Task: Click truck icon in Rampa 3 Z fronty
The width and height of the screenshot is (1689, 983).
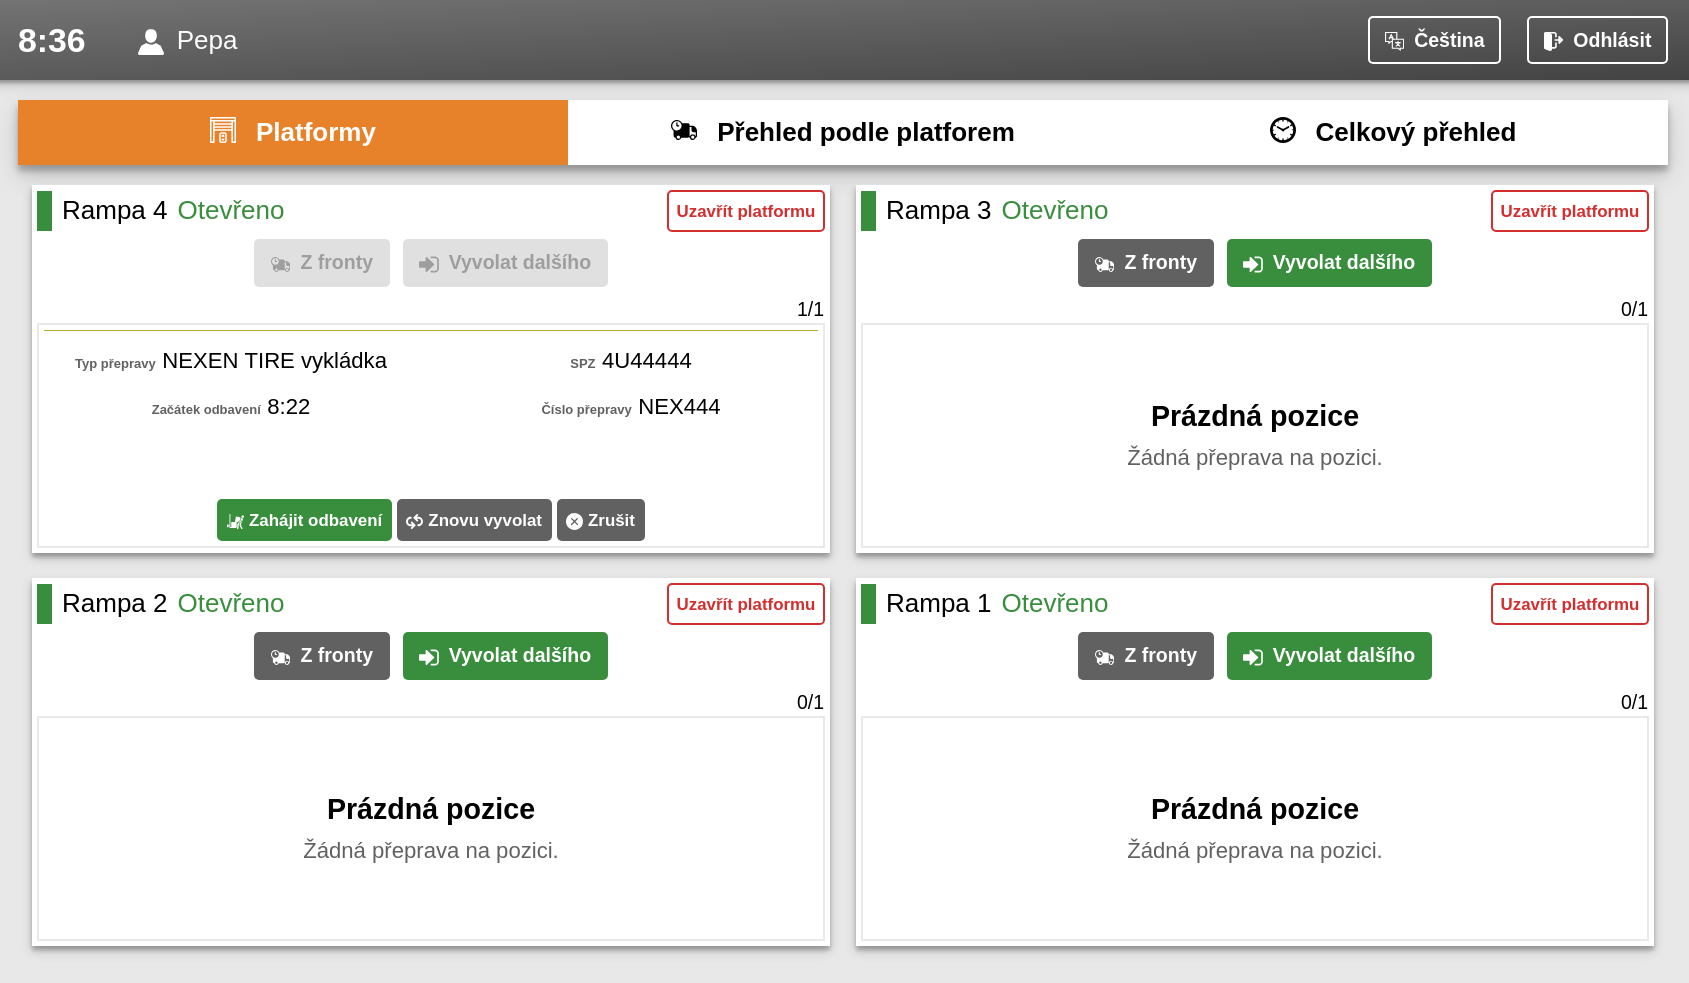Action: click(x=1104, y=264)
